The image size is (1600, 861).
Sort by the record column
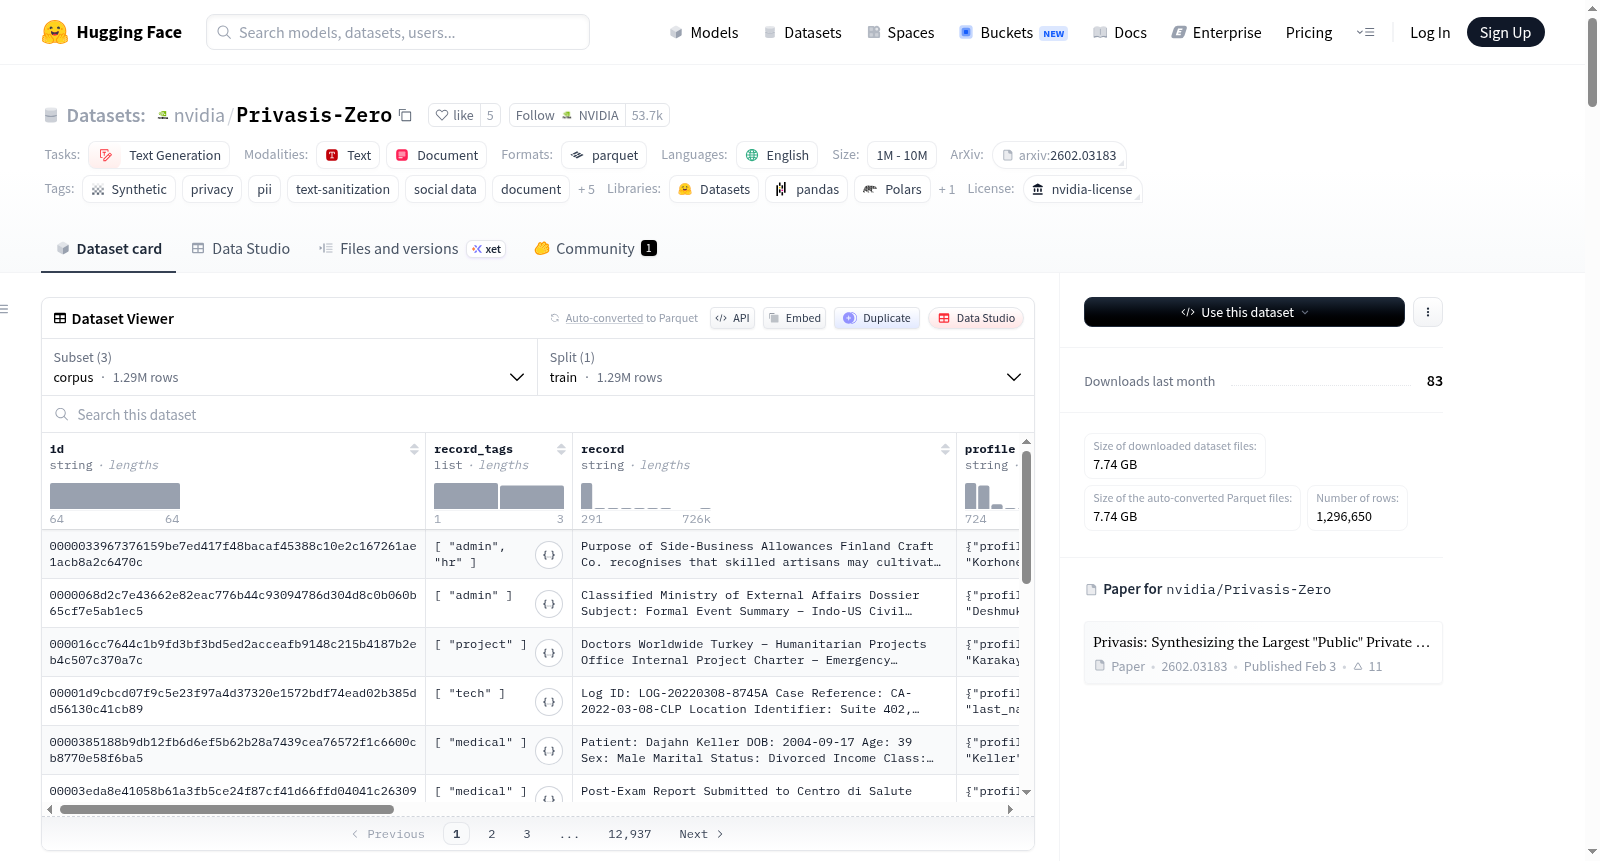[x=945, y=450]
